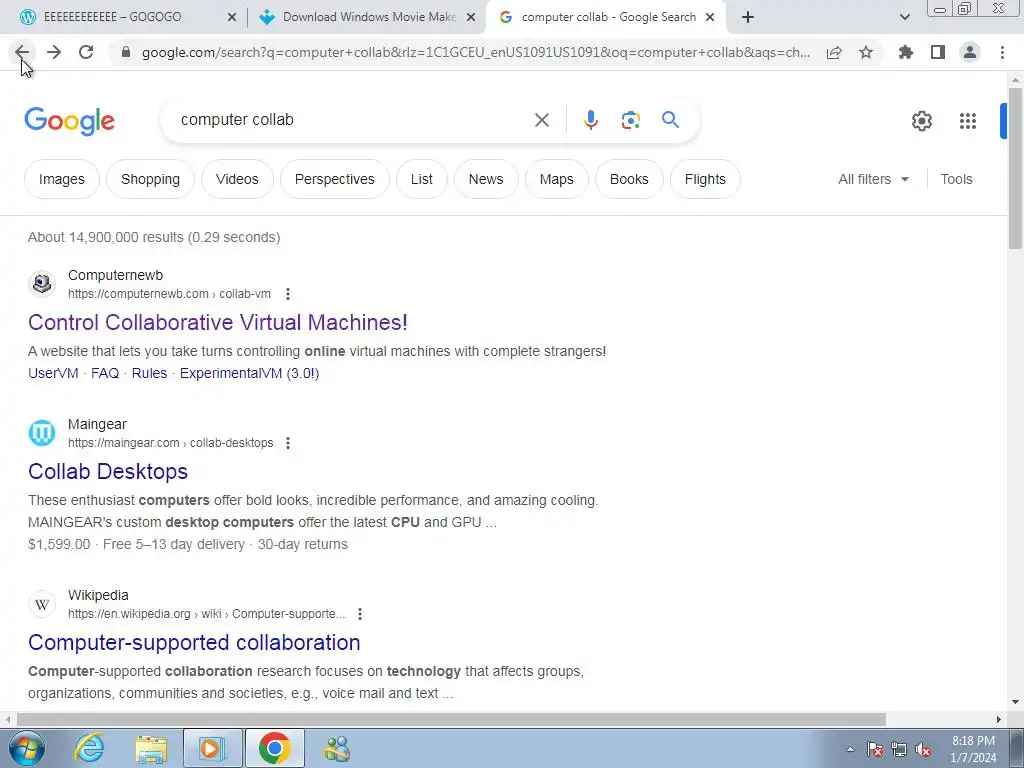Click the horizontal scrollbar thumb

(x=451, y=720)
